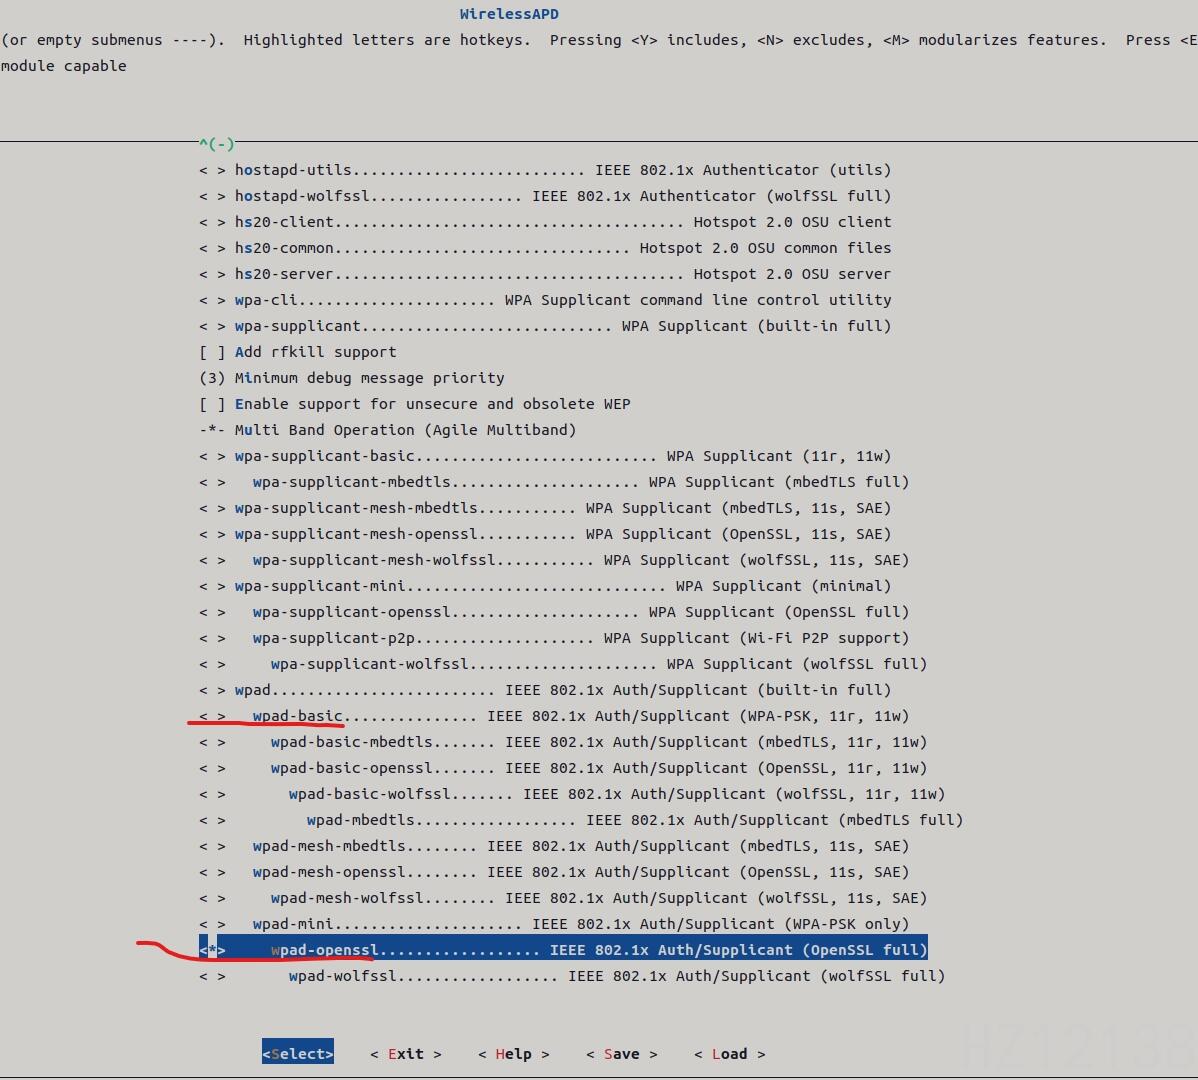Select the wpa-supplicant-mini entry

pos(545,585)
